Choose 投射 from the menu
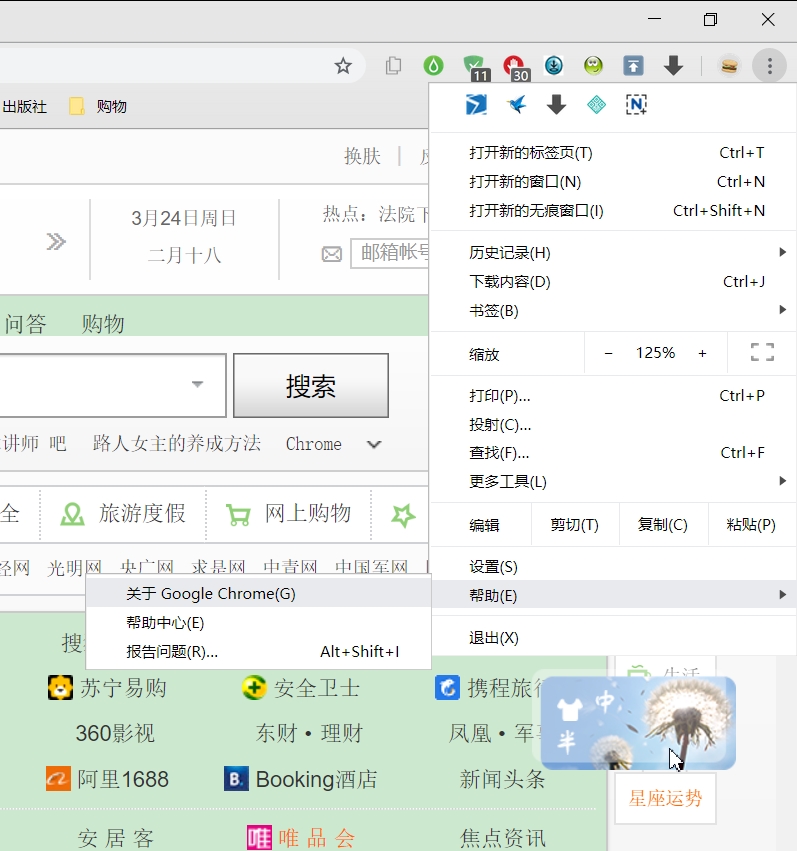The width and height of the screenshot is (797, 851). coord(613,424)
